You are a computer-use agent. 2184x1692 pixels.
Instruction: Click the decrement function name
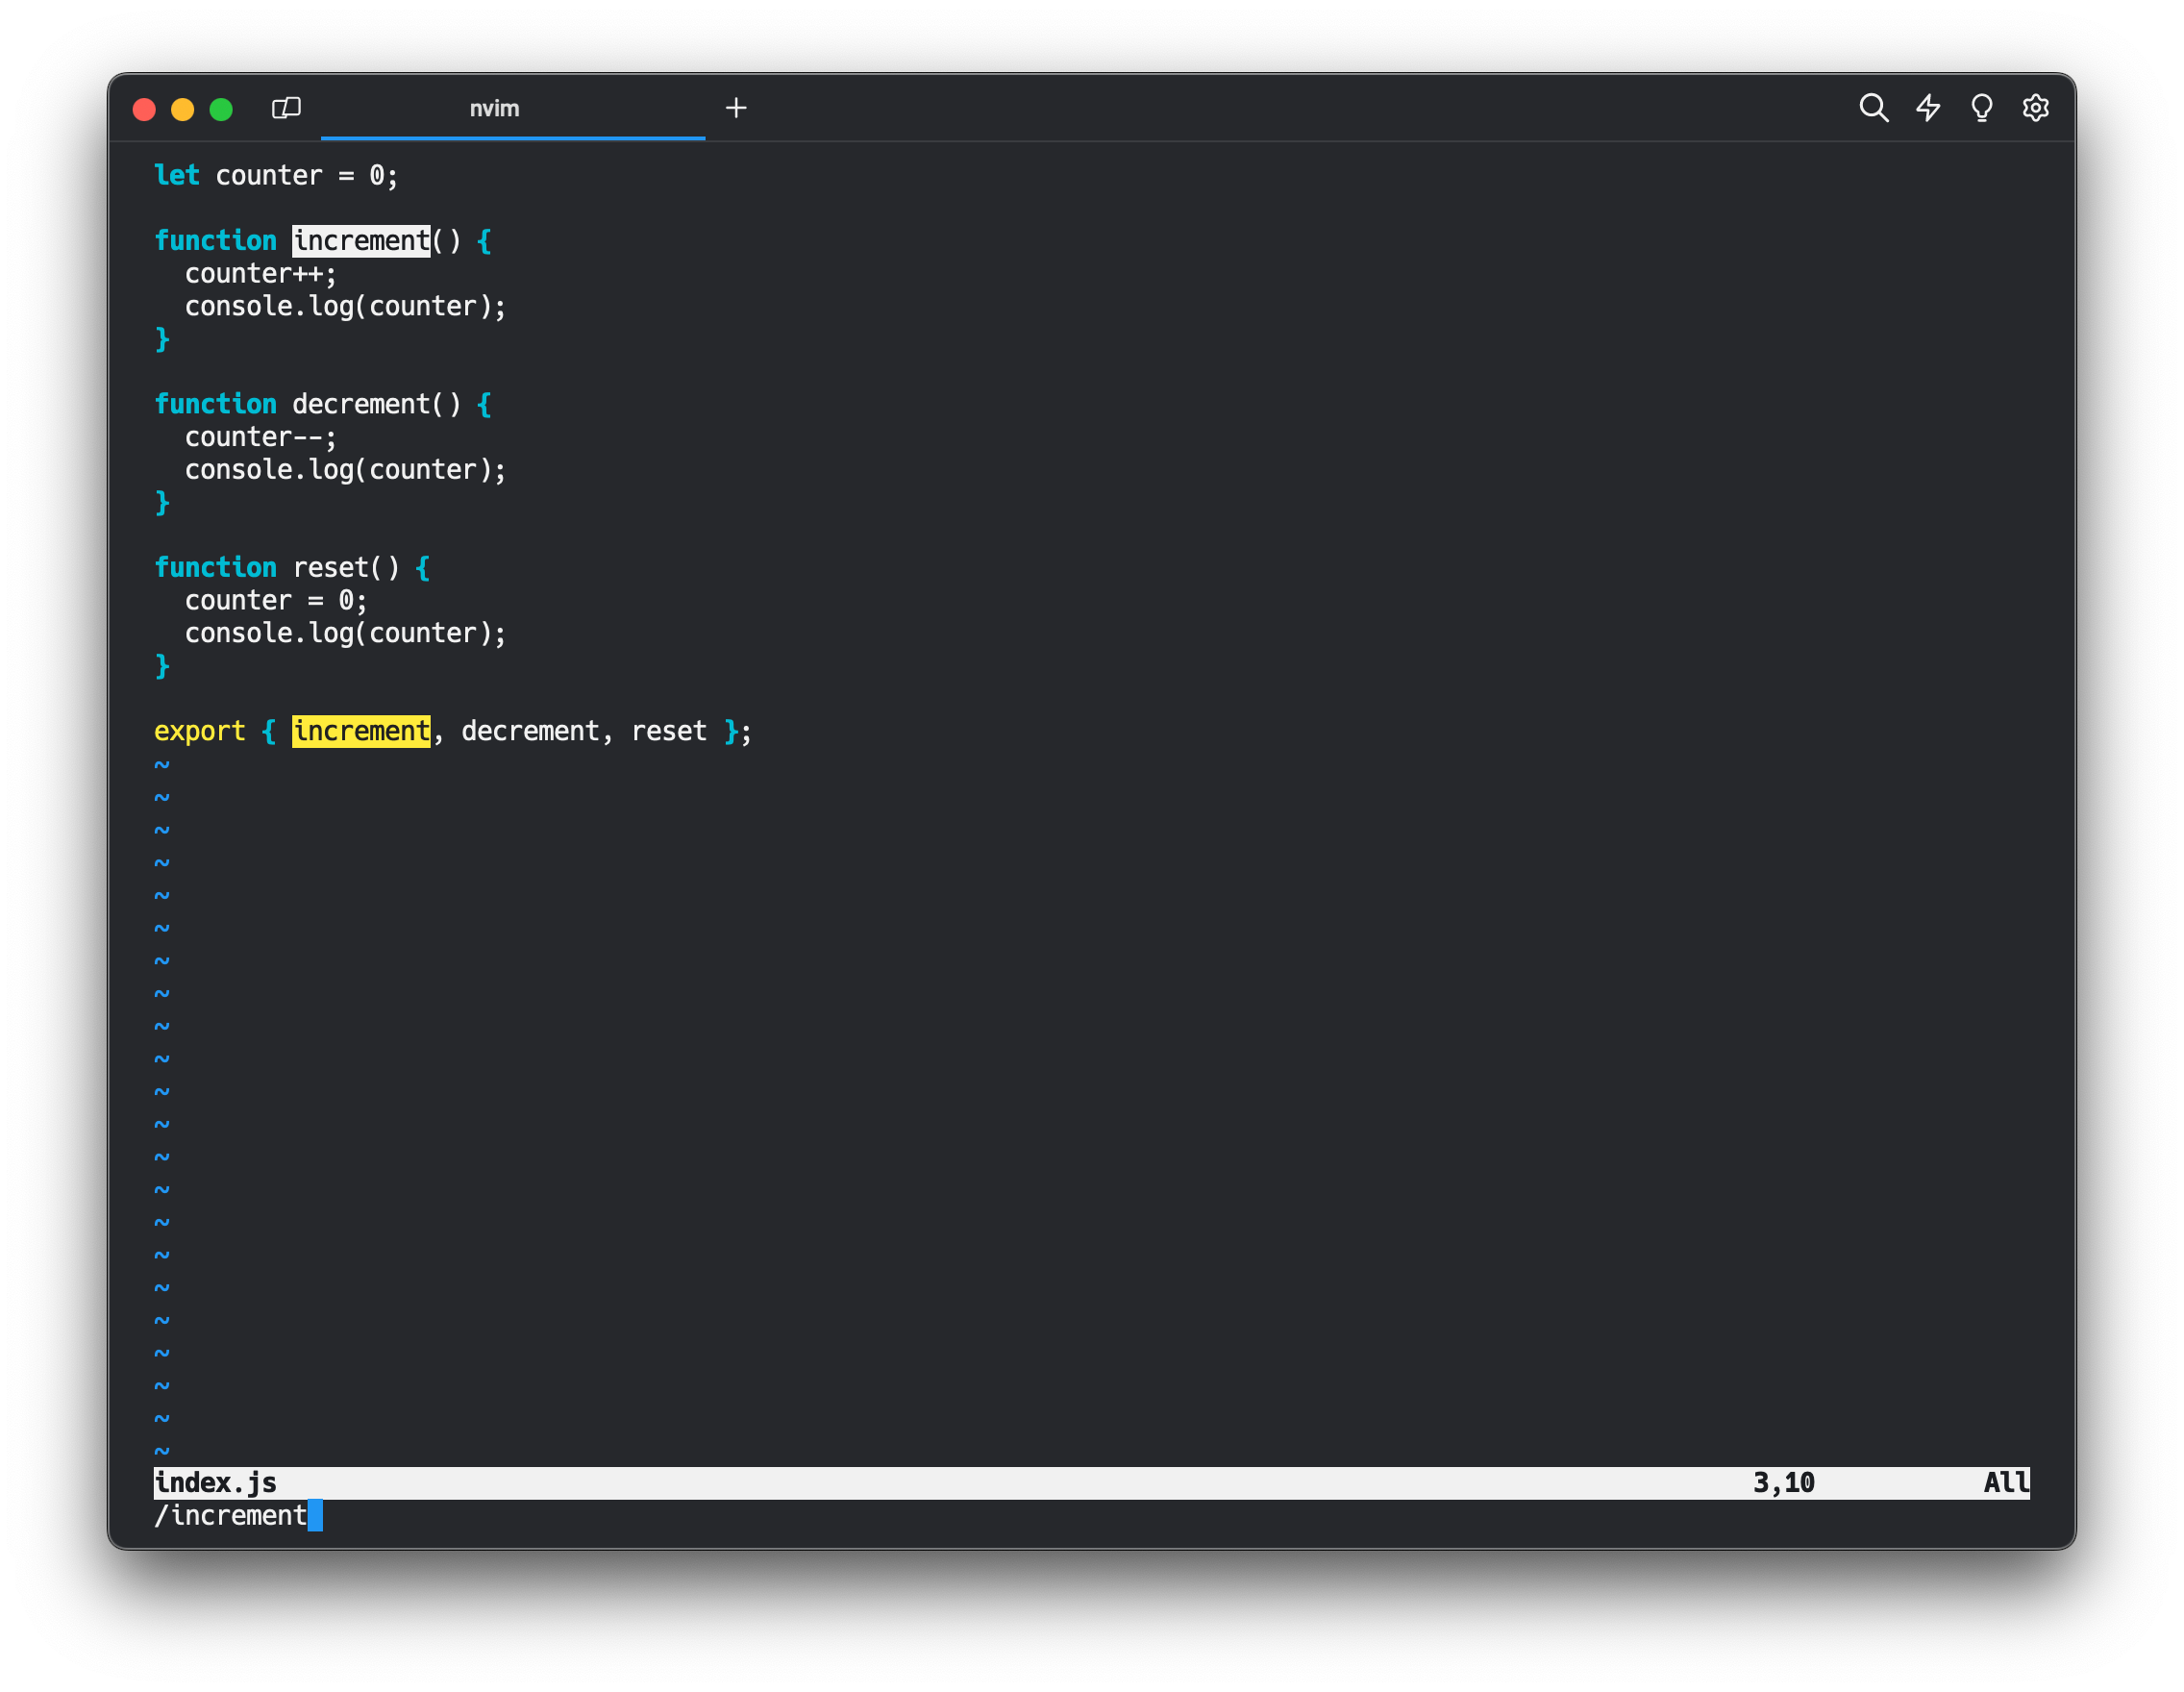361,404
